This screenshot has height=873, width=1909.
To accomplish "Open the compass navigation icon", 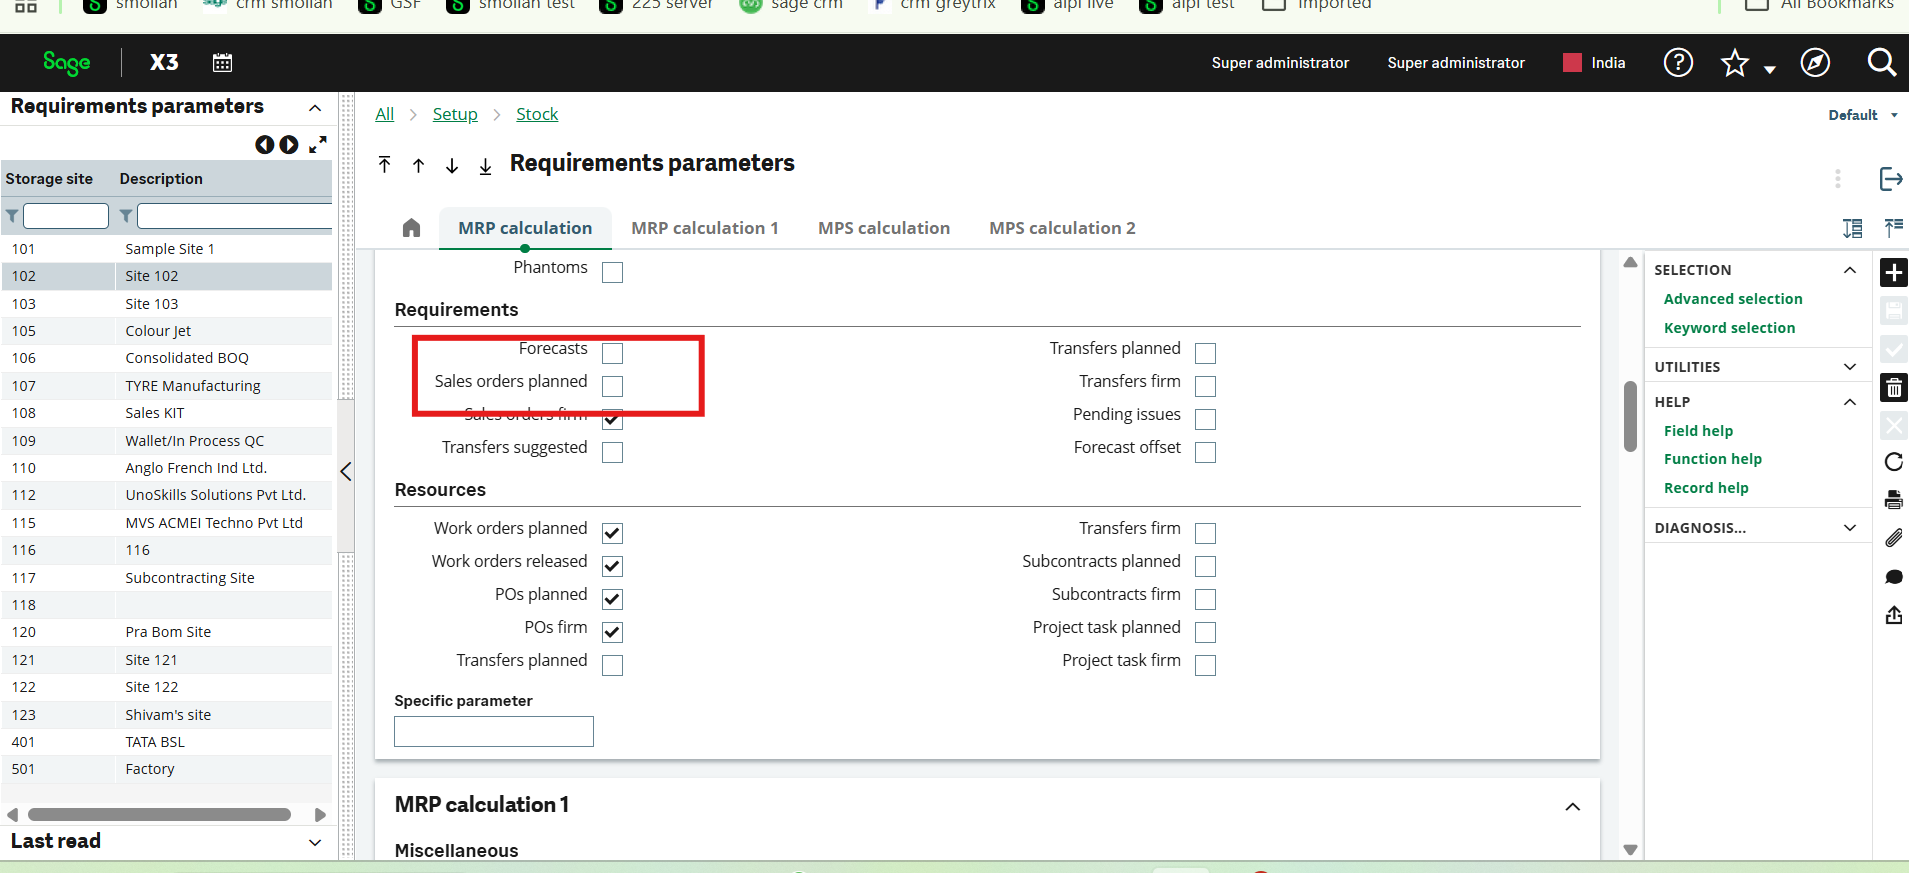I will click(1815, 63).
